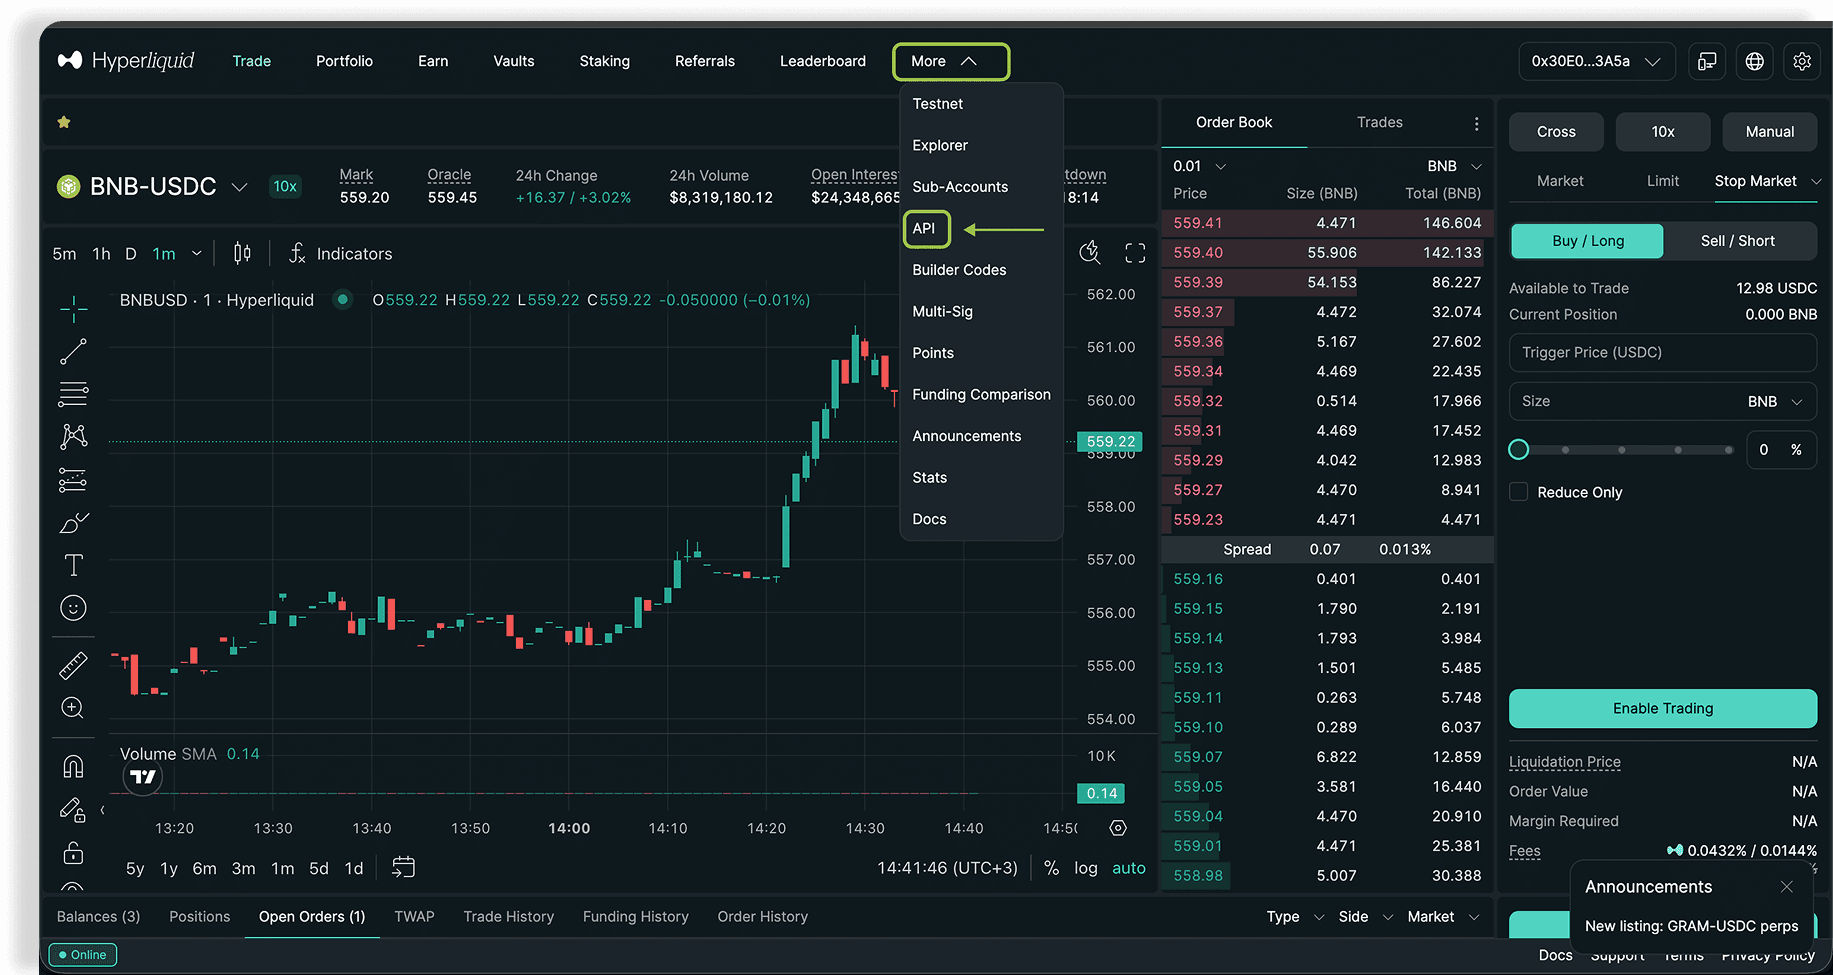Click the chart alert clock icon

pyautogui.click(x=1090, y=253)
